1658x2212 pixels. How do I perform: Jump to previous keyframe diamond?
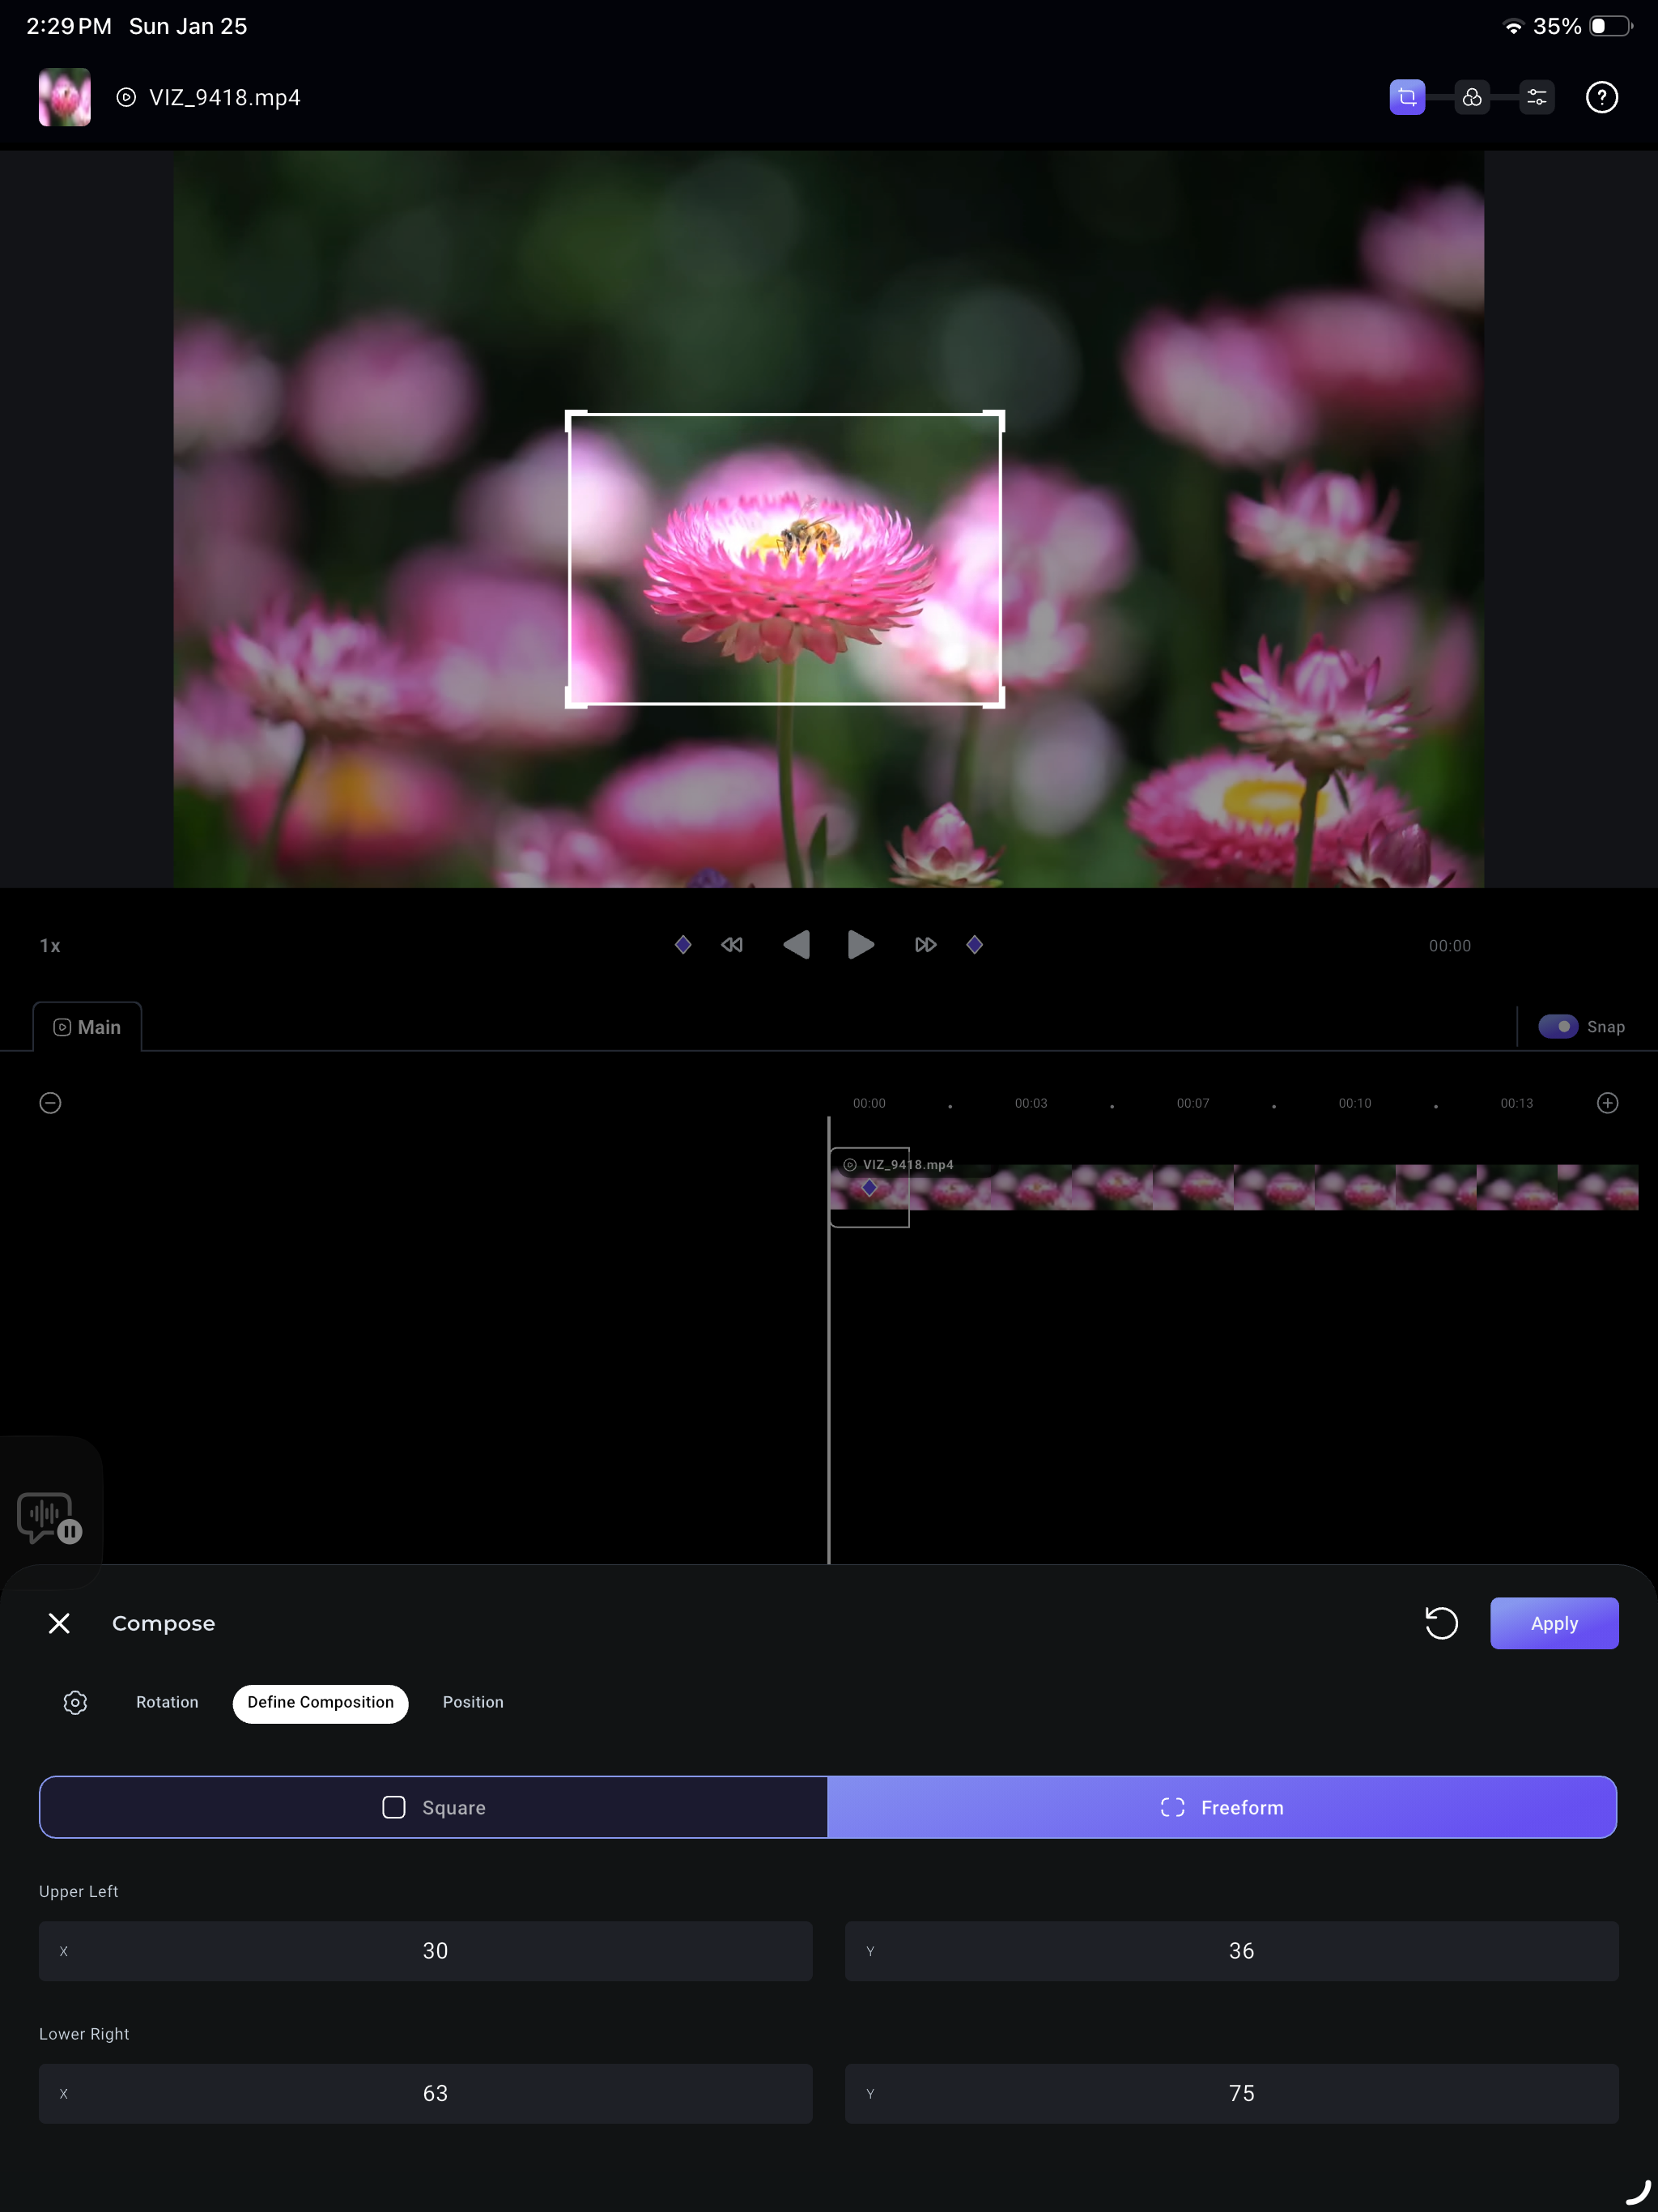coord(683,944)
